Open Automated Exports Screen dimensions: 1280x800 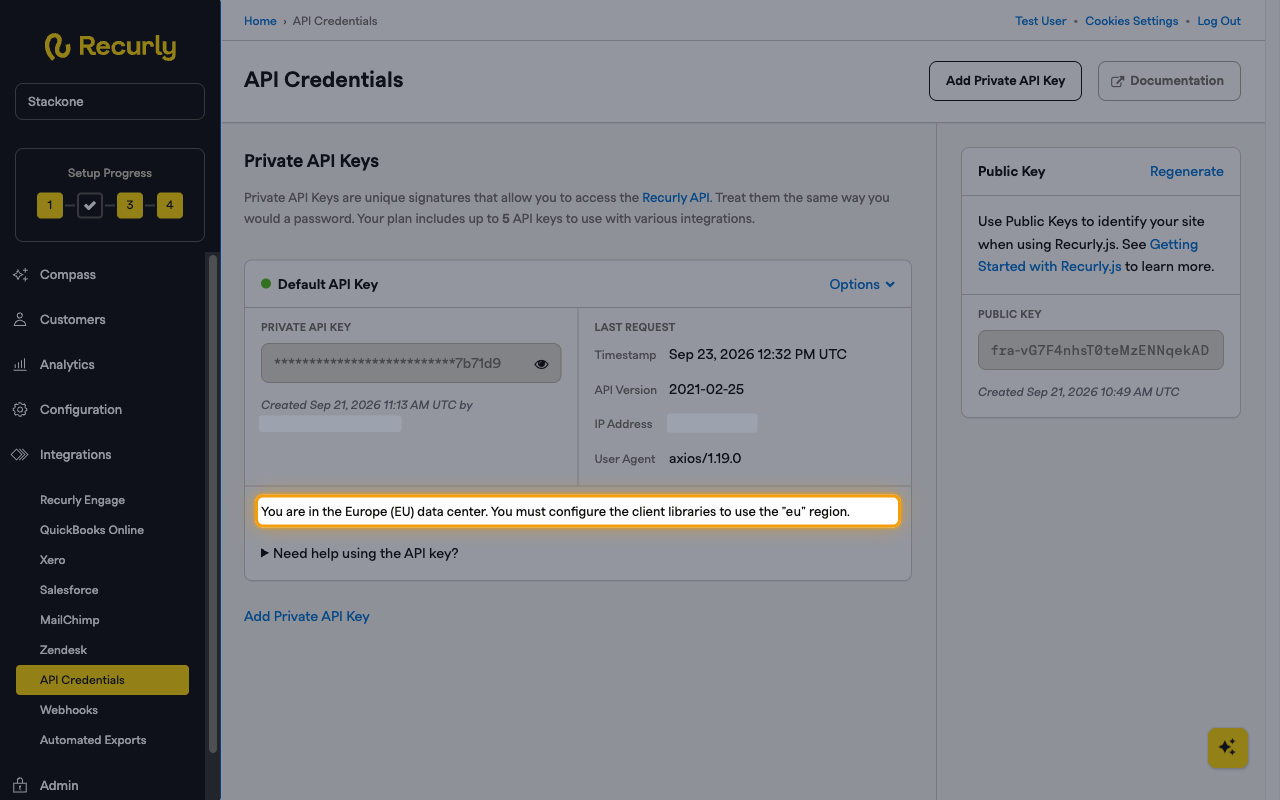tap(93, 740)
